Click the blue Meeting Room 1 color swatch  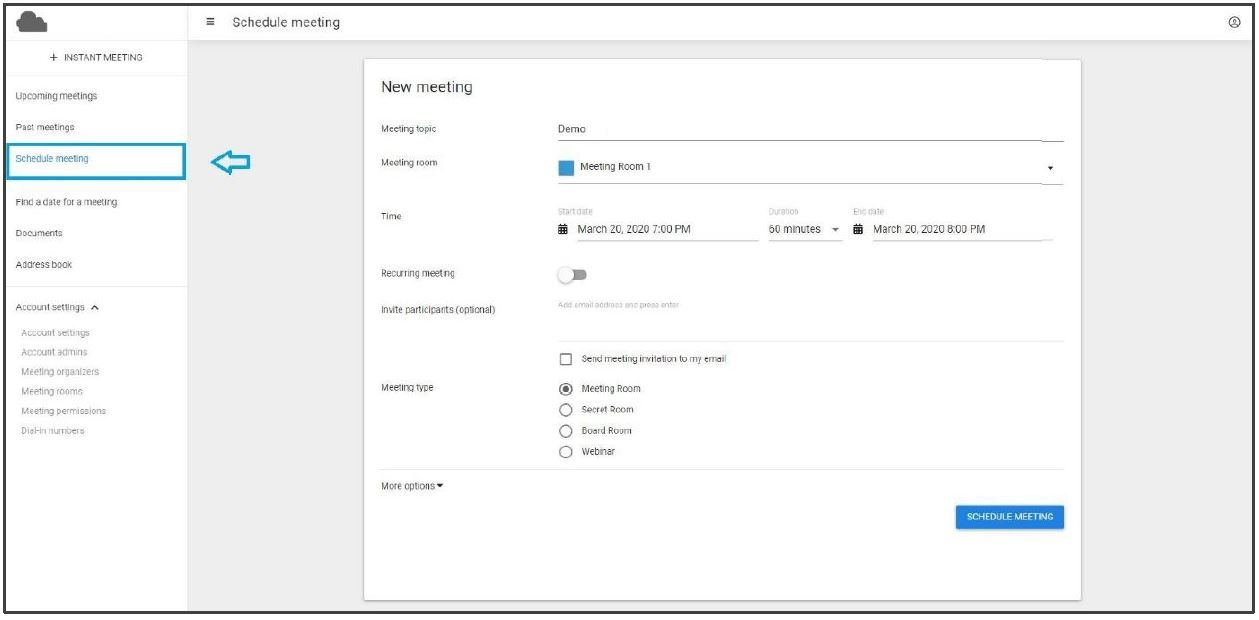tap(566, 168)
